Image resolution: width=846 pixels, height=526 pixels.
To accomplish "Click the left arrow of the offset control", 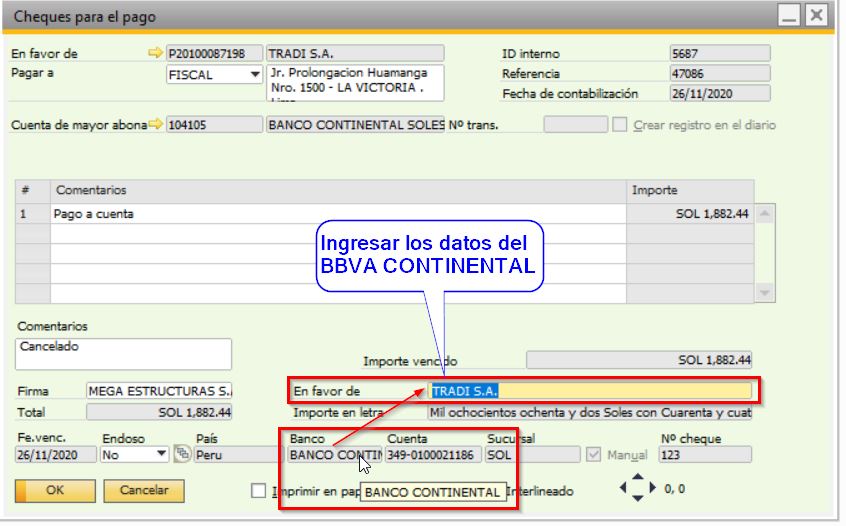I will (623, 488).
